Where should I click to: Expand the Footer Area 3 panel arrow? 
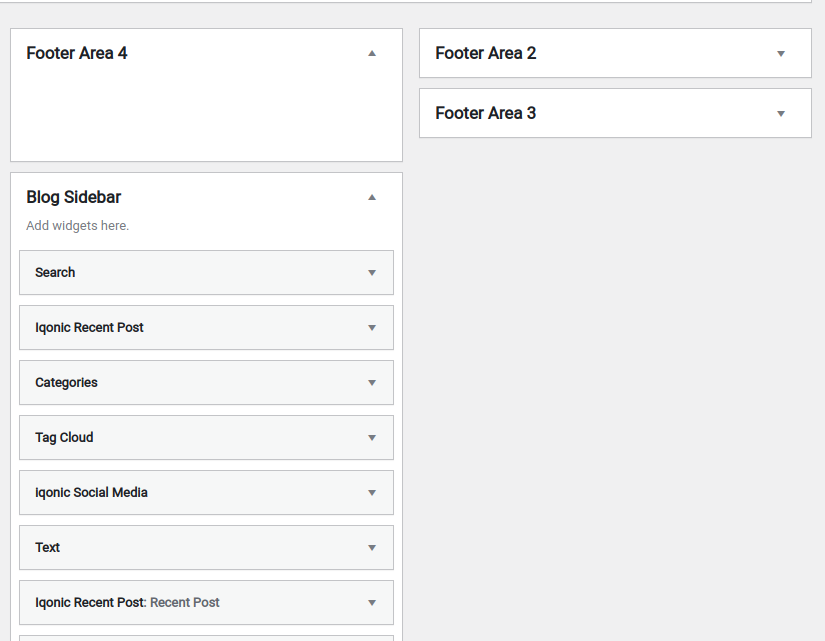(781, 113)
